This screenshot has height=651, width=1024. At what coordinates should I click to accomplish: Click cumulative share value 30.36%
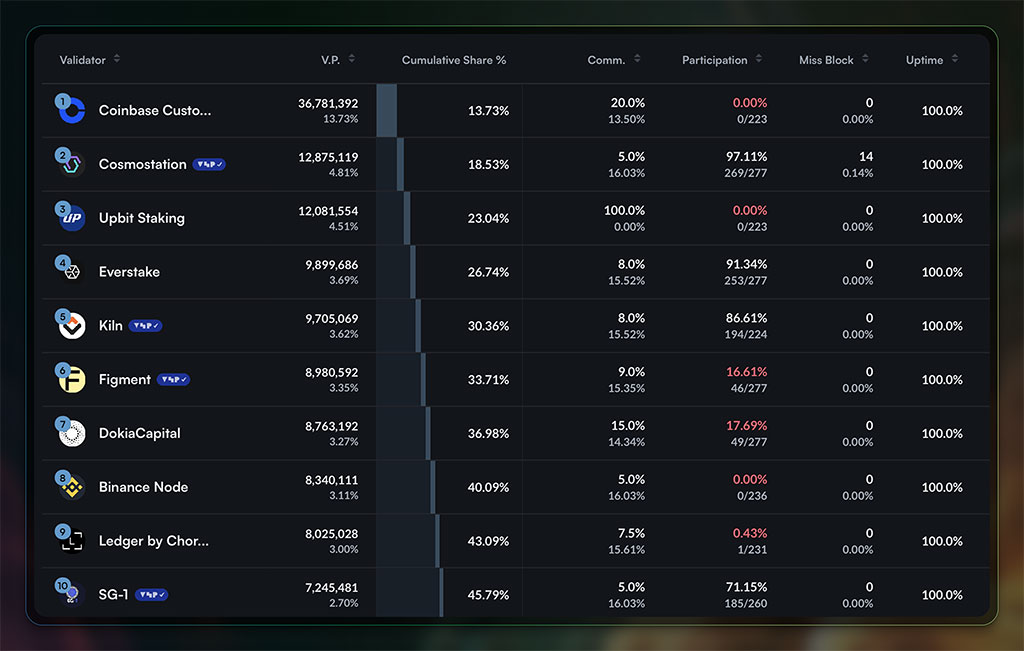click(x=488, y=326)
